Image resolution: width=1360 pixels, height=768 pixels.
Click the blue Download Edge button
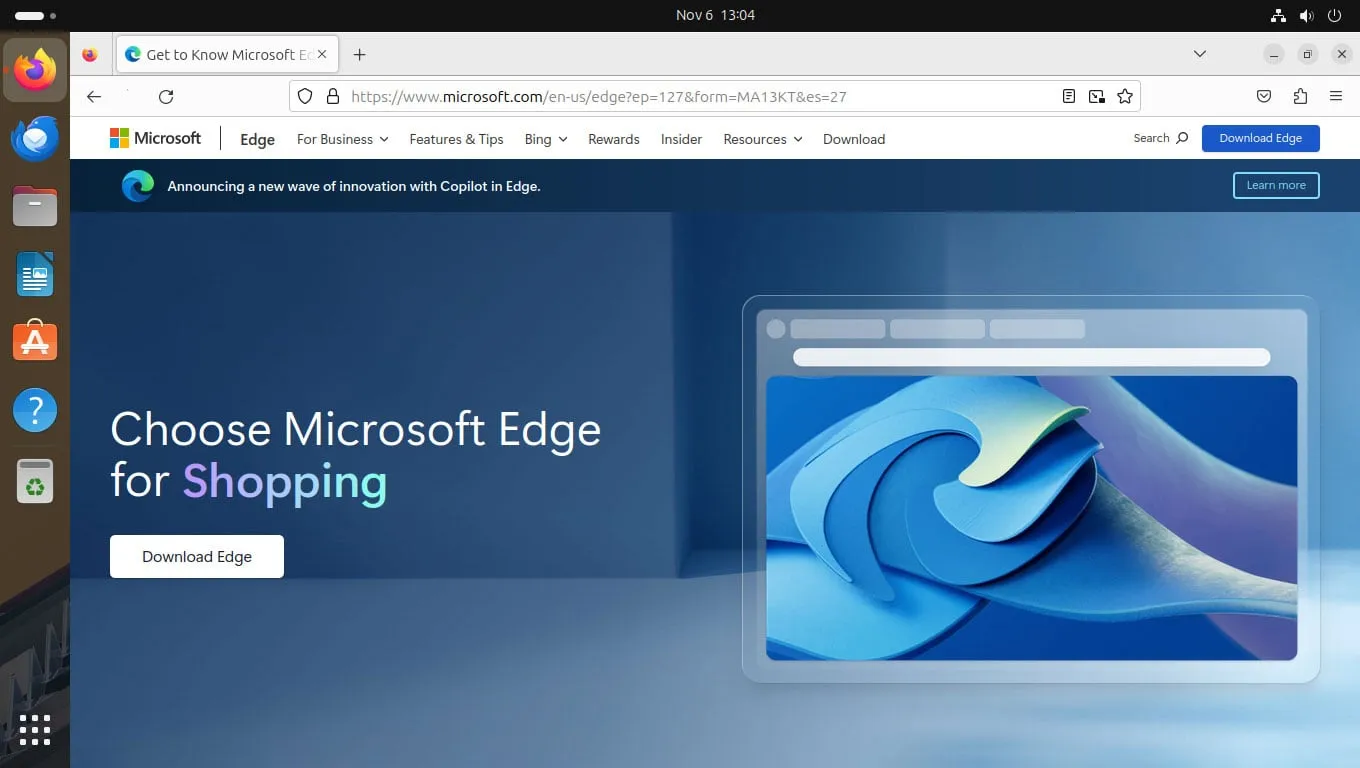click(1260, 138)
